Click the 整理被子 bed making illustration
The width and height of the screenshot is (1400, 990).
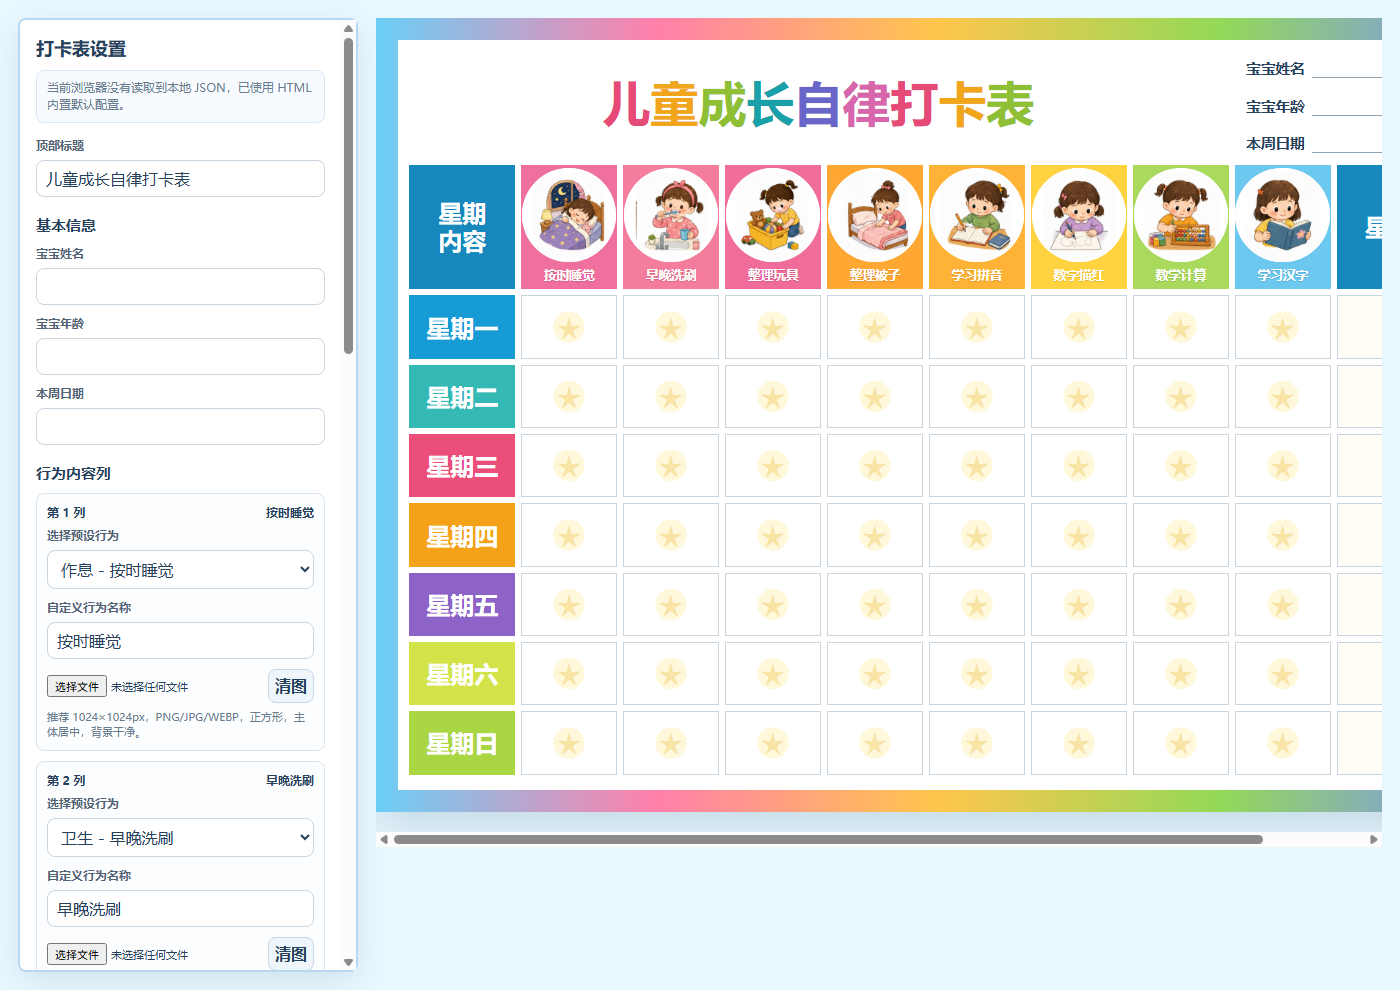click(875, 215)
